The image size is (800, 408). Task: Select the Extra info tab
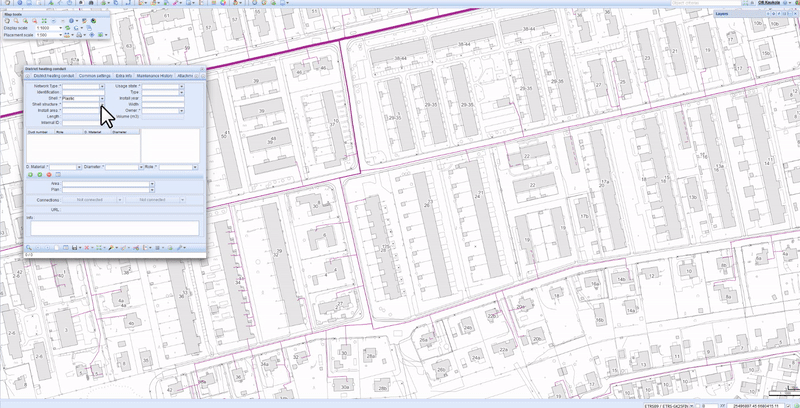coord(123,76)
